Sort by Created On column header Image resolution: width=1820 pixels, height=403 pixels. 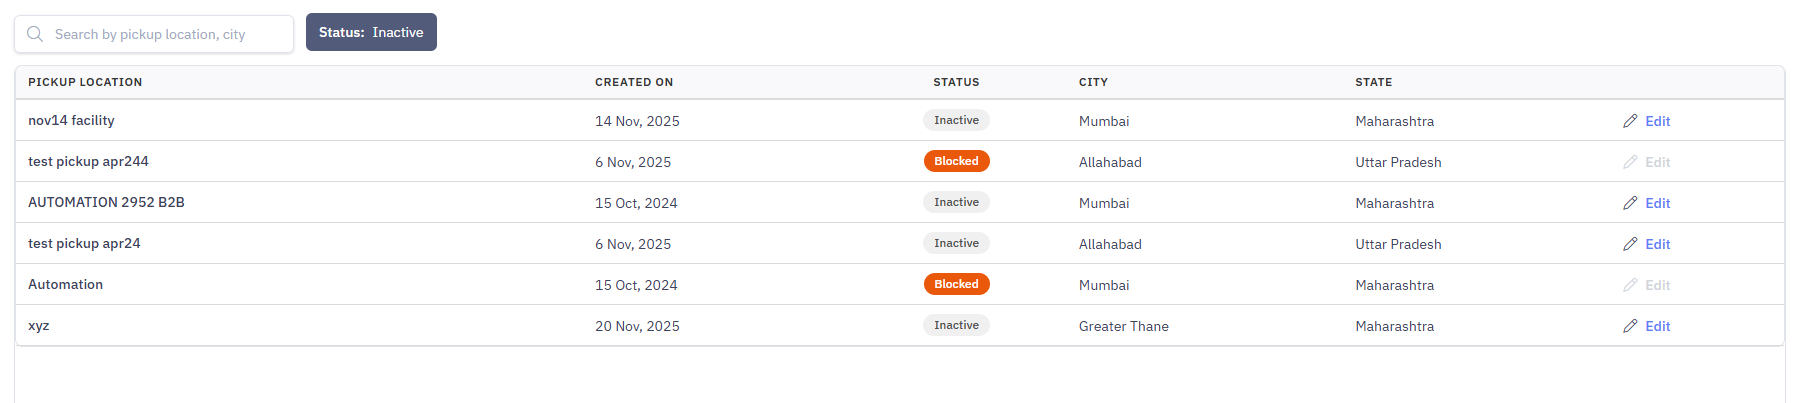634,82
